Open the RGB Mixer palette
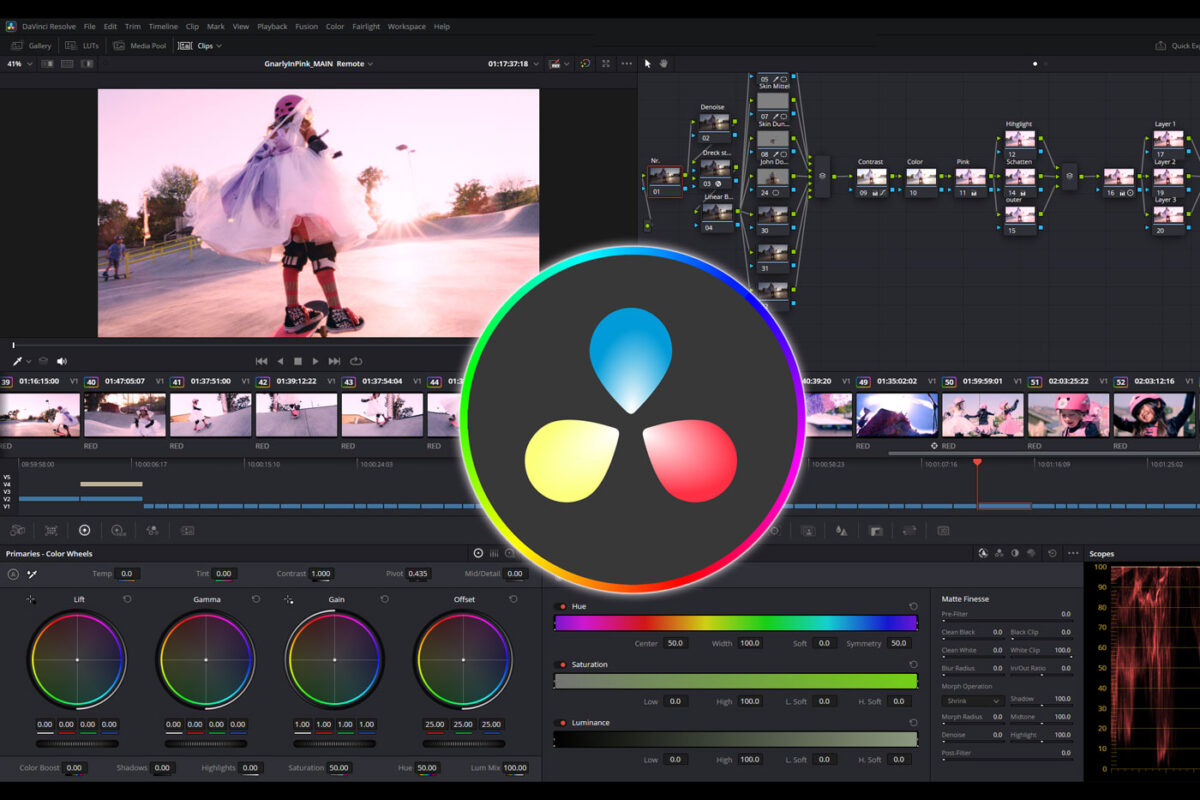Screen dimensions: 1200x800 [x=152, y=531]
